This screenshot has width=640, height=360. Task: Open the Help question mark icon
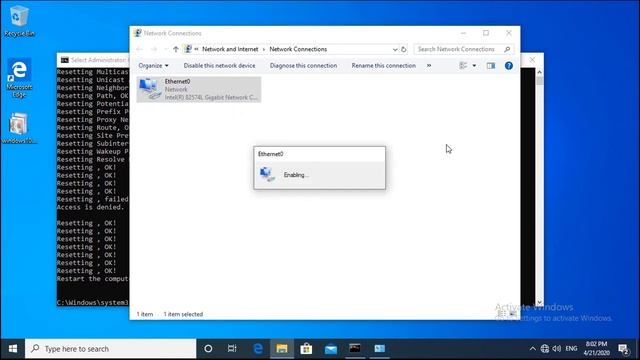pos(509,65)
